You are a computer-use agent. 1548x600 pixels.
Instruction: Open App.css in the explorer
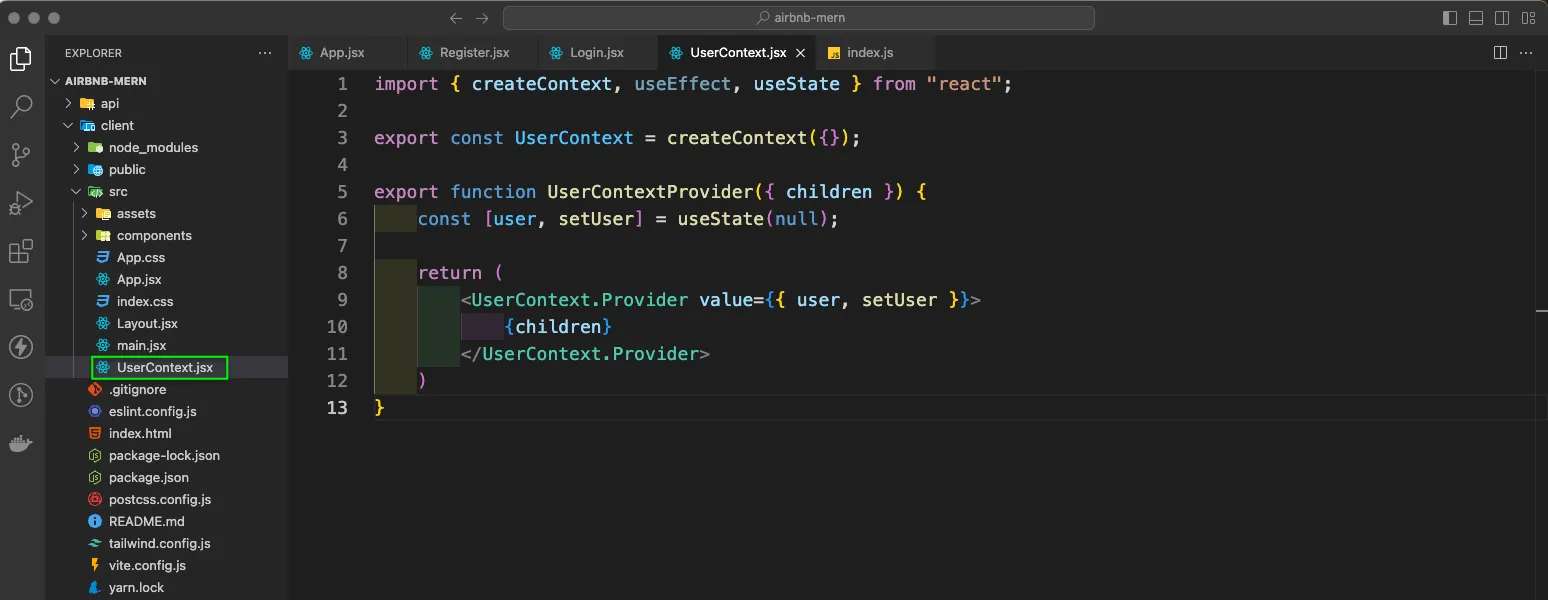[166, 257]
